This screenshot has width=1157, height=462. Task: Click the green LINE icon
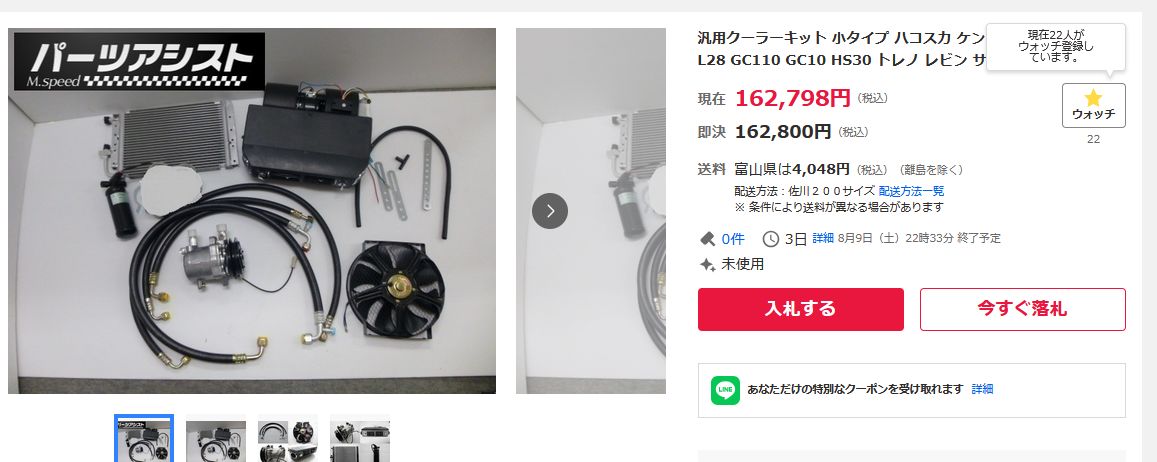click(725, 390)
